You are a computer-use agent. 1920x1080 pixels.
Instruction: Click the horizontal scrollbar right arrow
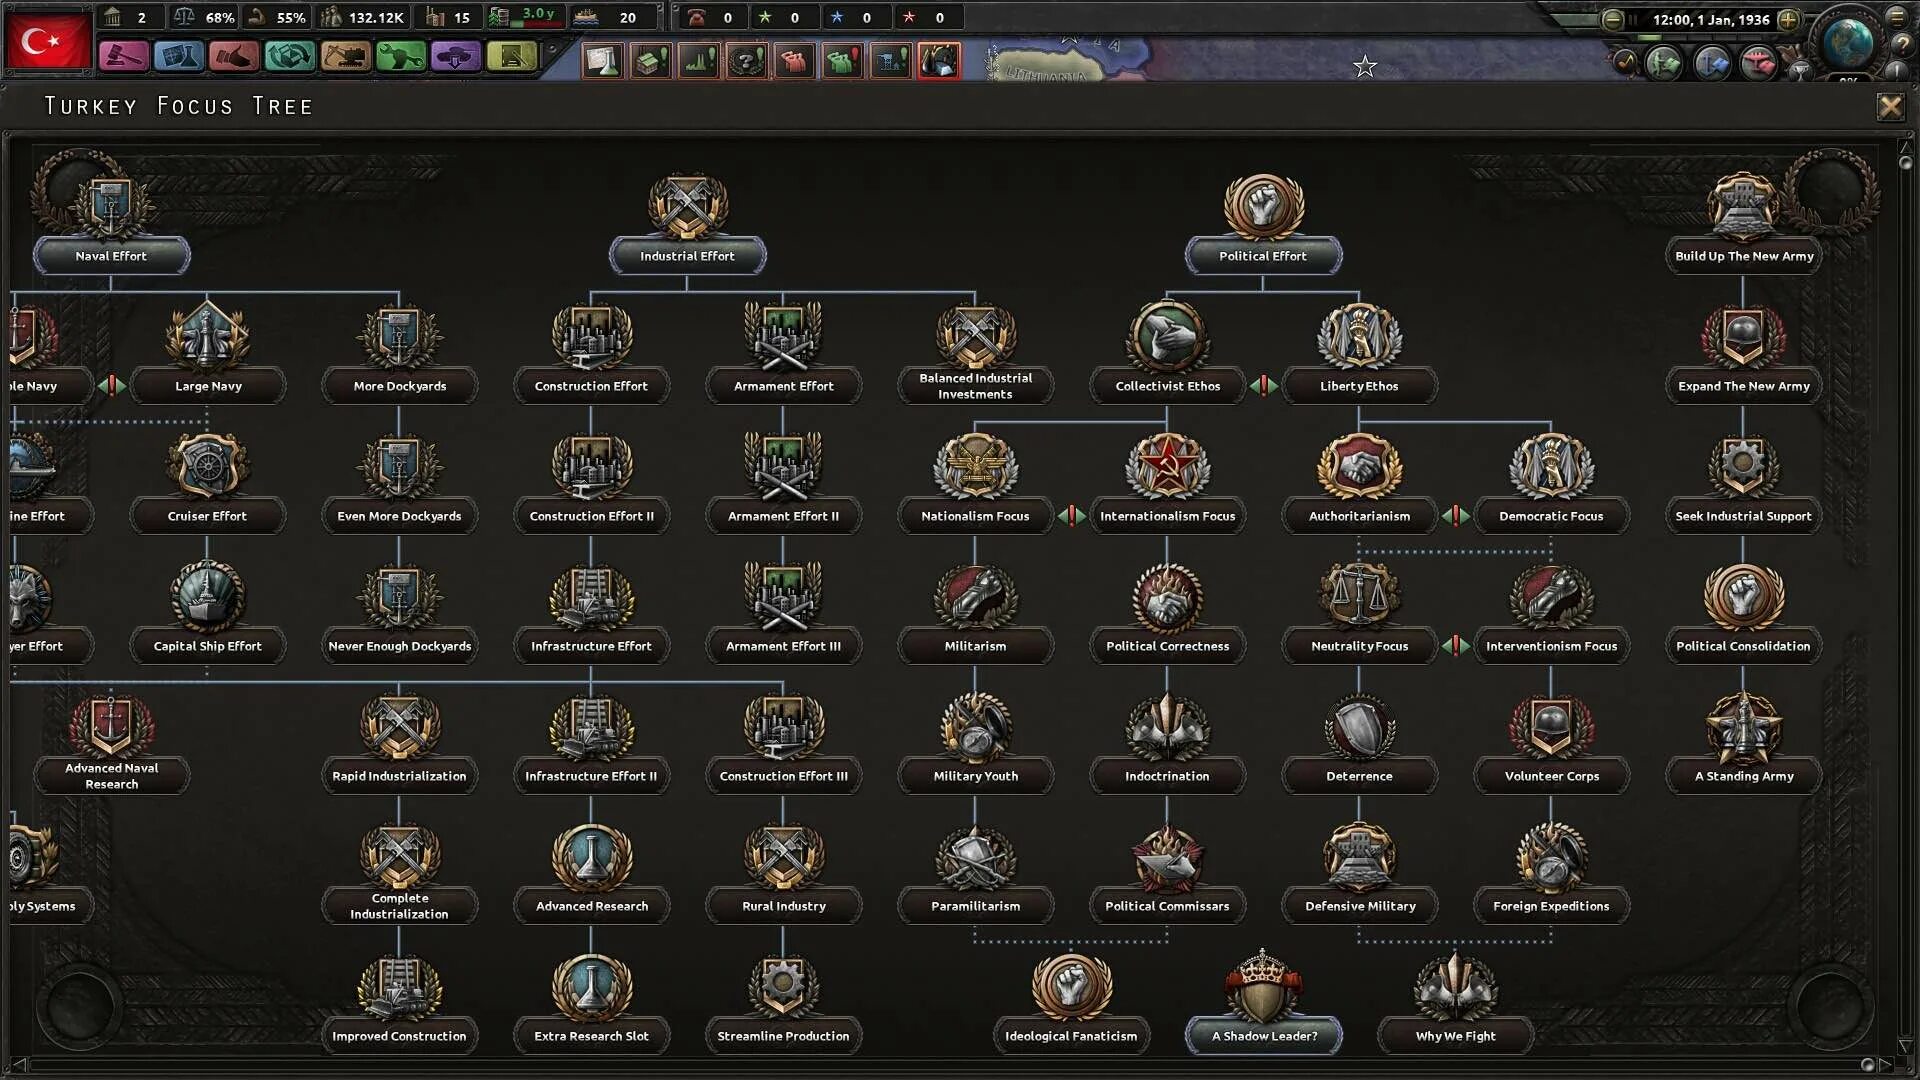tap(1885, 1064)
